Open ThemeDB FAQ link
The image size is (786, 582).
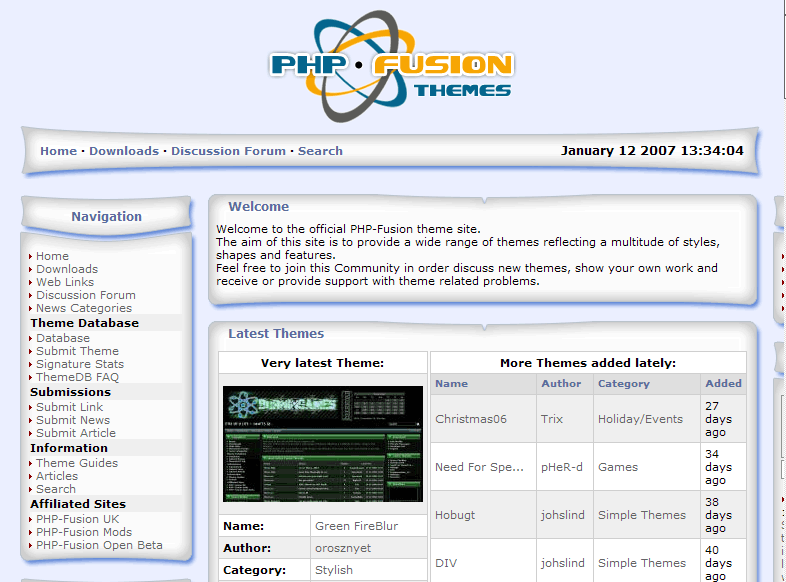pos(77,377)
